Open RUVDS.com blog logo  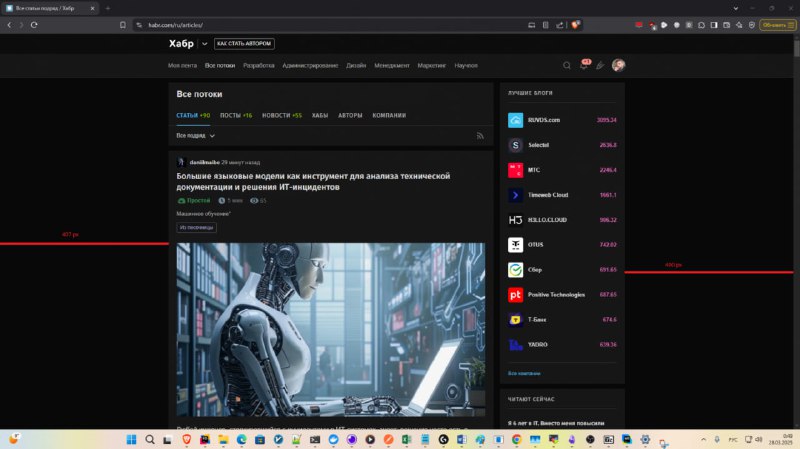pyautogui.click(x=515, y=120)
